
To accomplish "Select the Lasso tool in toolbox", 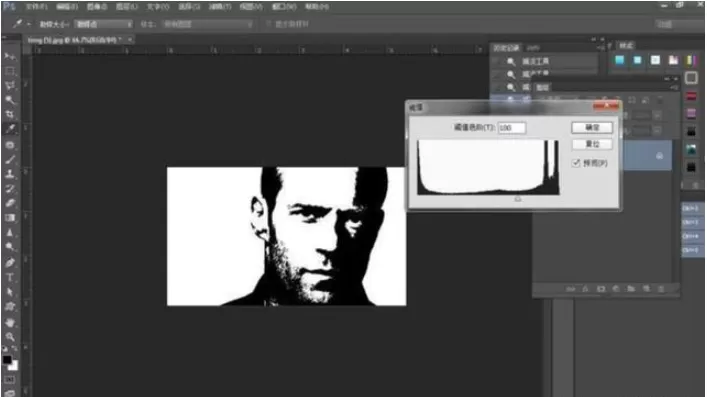I will (x=9, y=86).
